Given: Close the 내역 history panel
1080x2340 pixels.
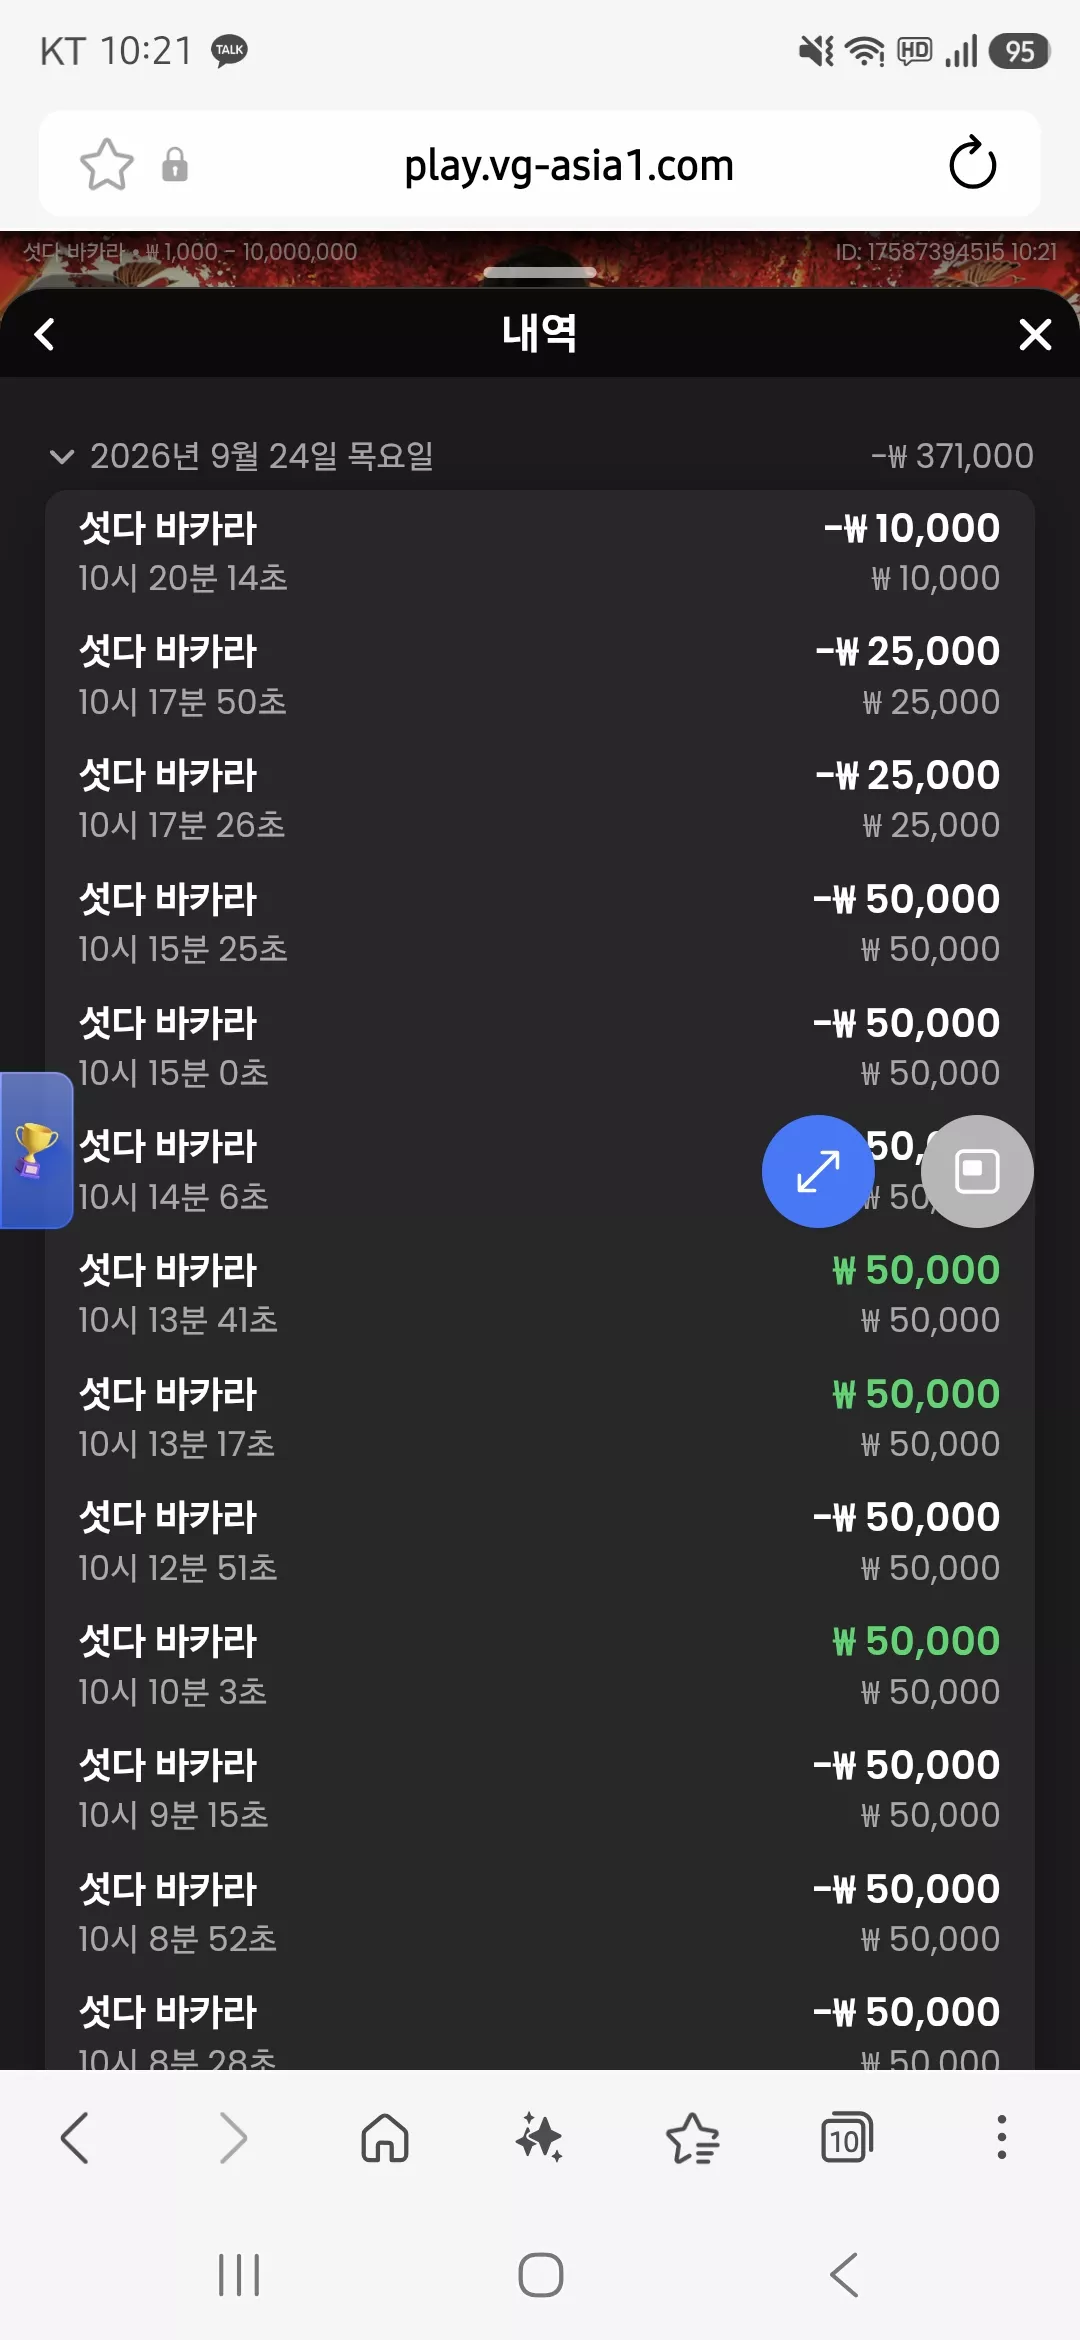Looking at the screenshot, I should tap(1035, 334).
